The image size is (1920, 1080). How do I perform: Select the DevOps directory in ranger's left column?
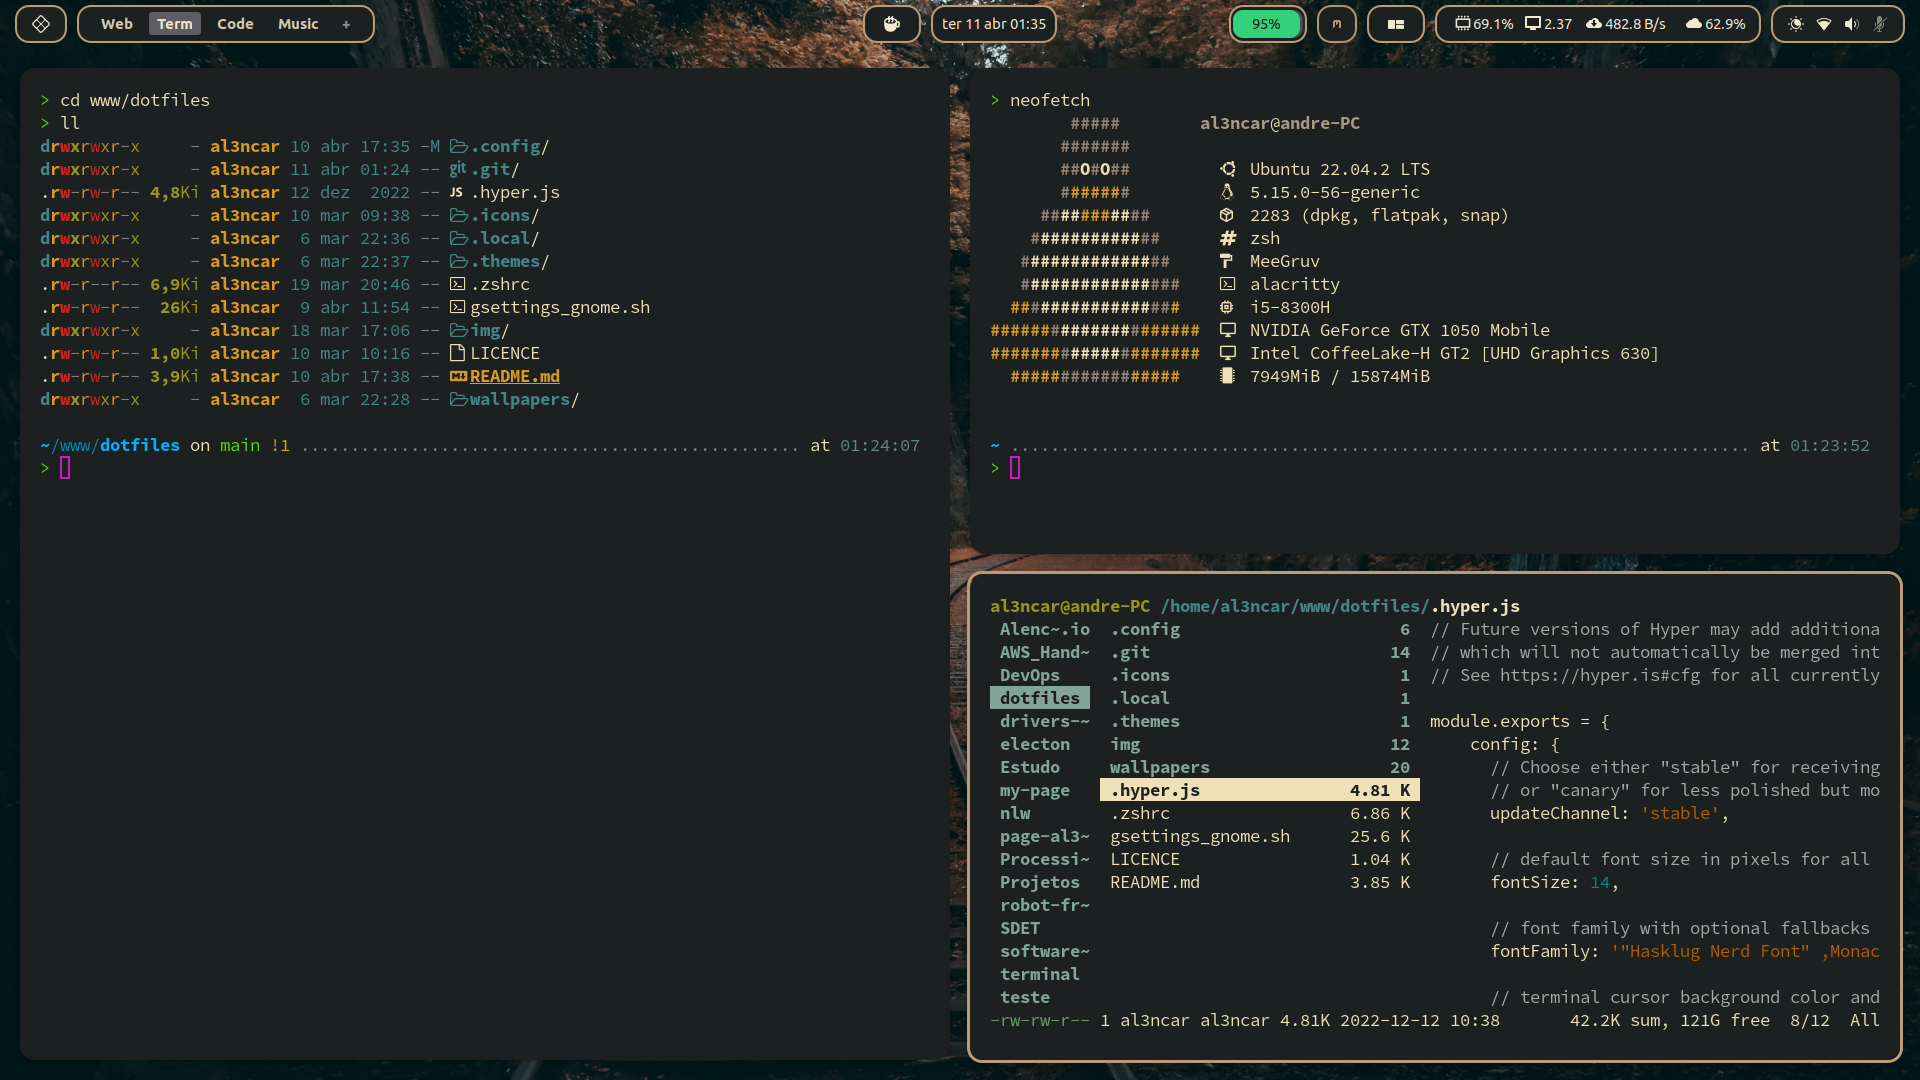[1029, 675]
